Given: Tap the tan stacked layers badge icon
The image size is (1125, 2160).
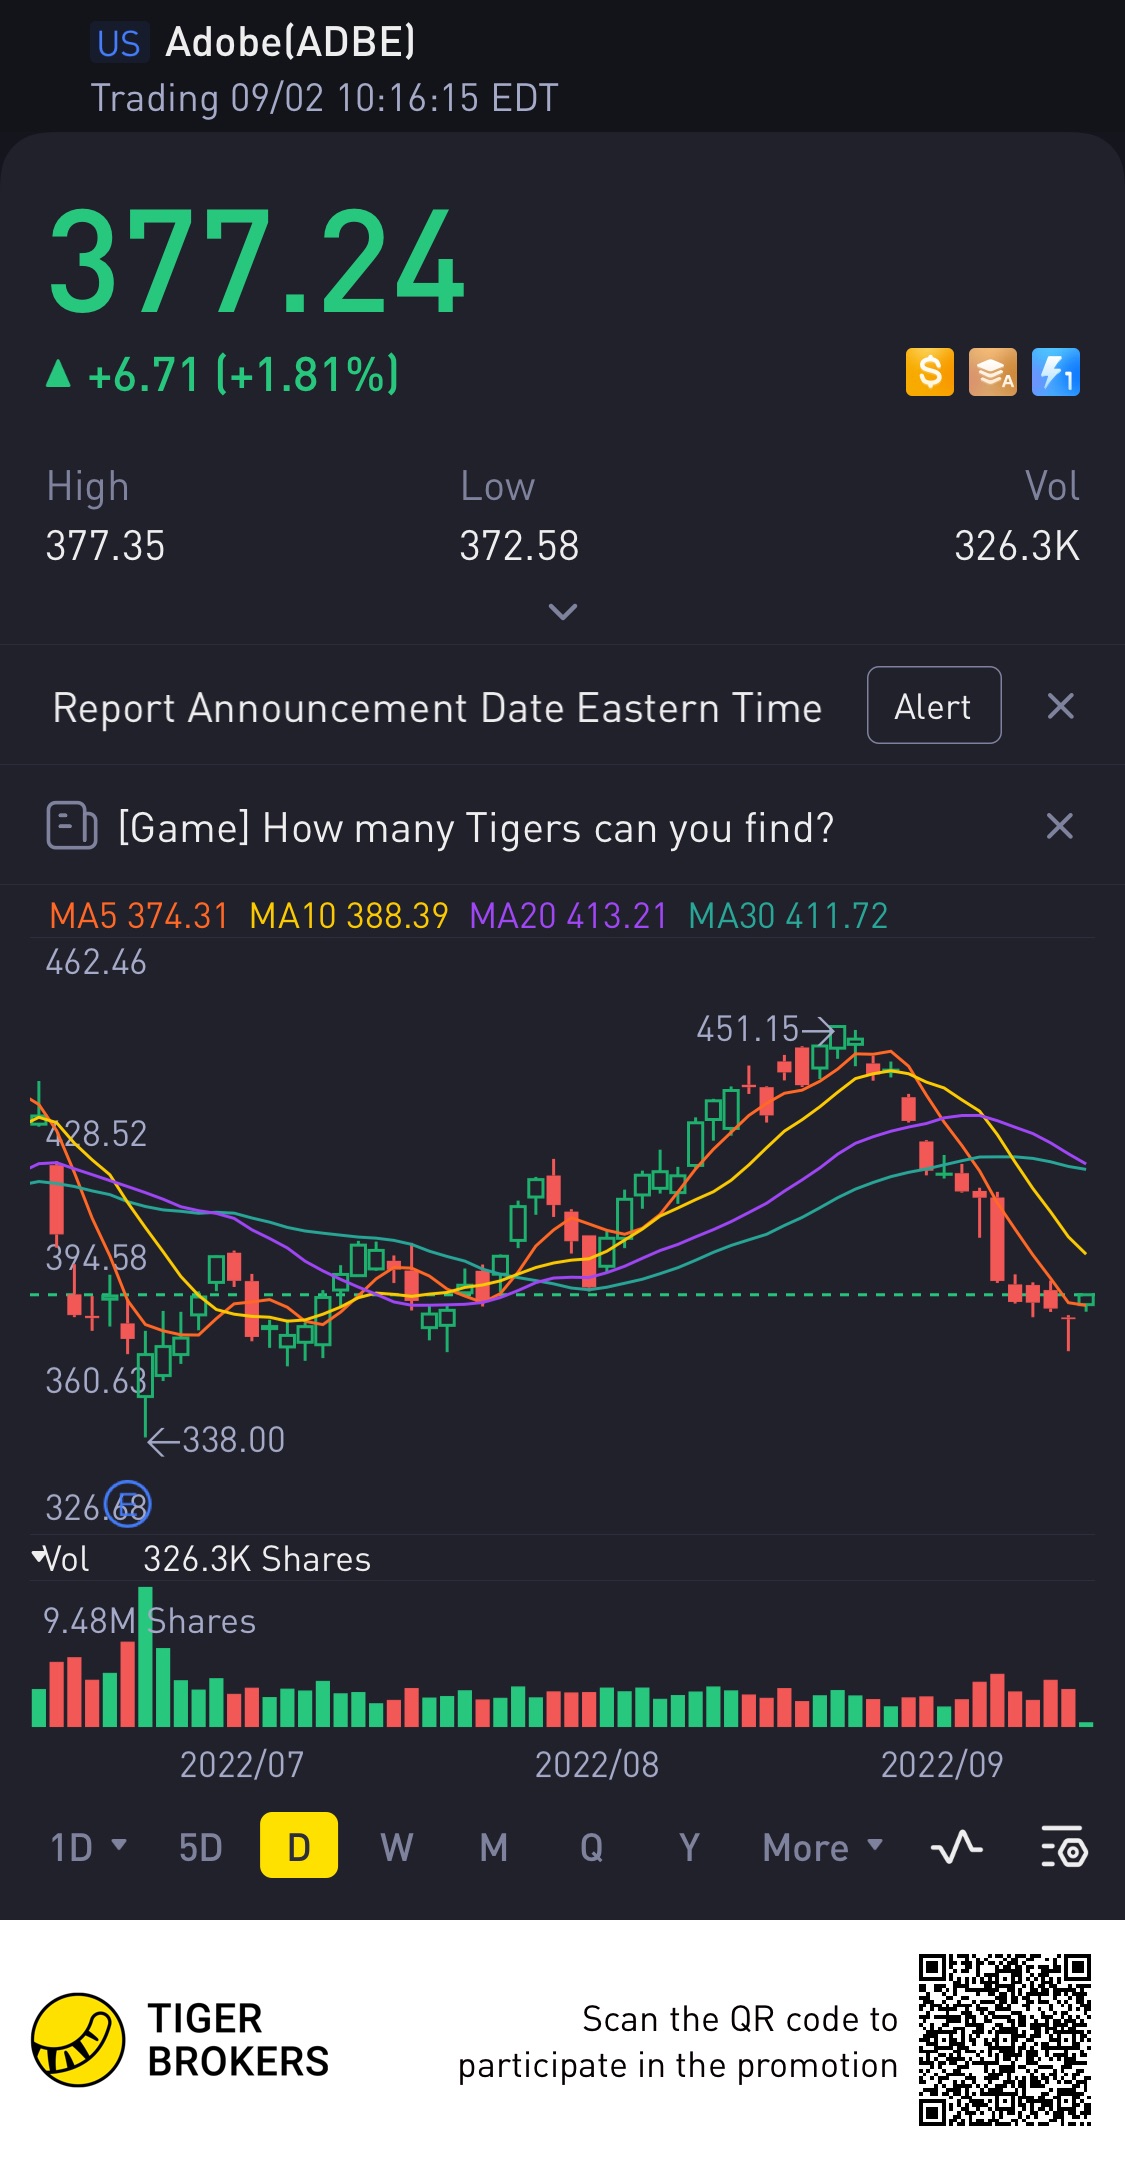Looking at the screenshot, I should tap(993, 372).
